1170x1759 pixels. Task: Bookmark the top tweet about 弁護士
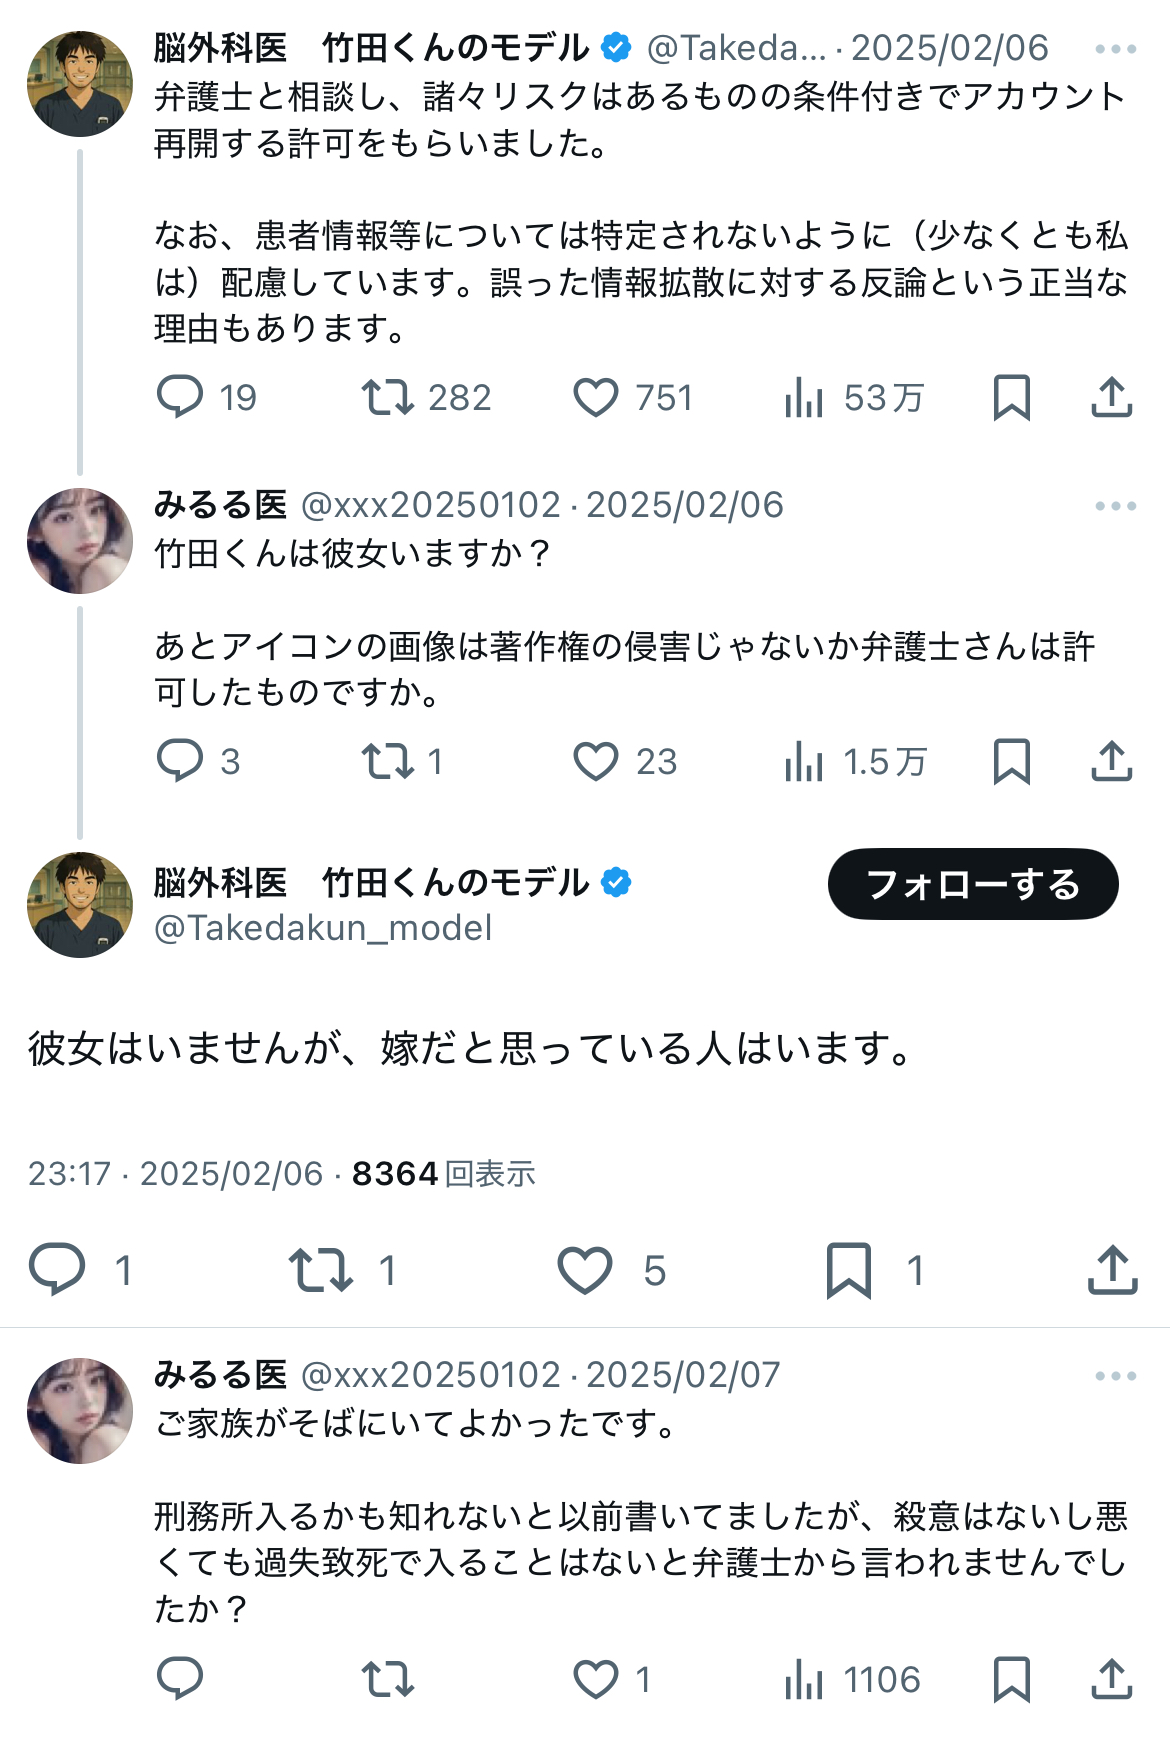point(1011,397)
